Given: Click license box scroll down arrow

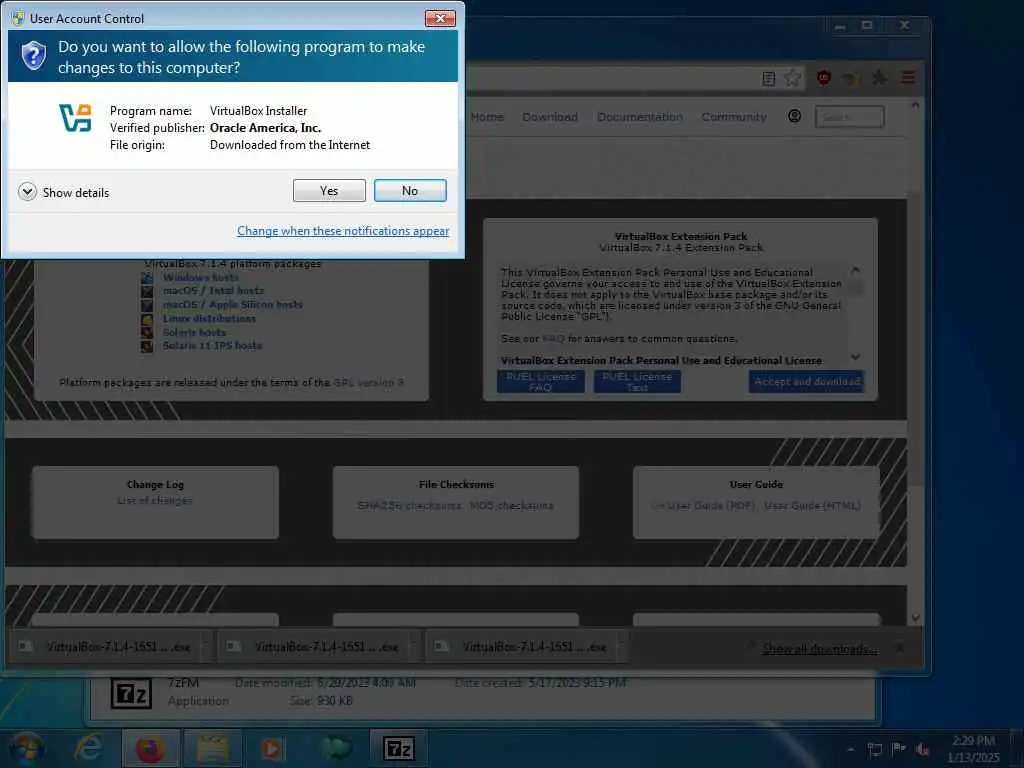Looking at the screenshot, I should 856,357.
